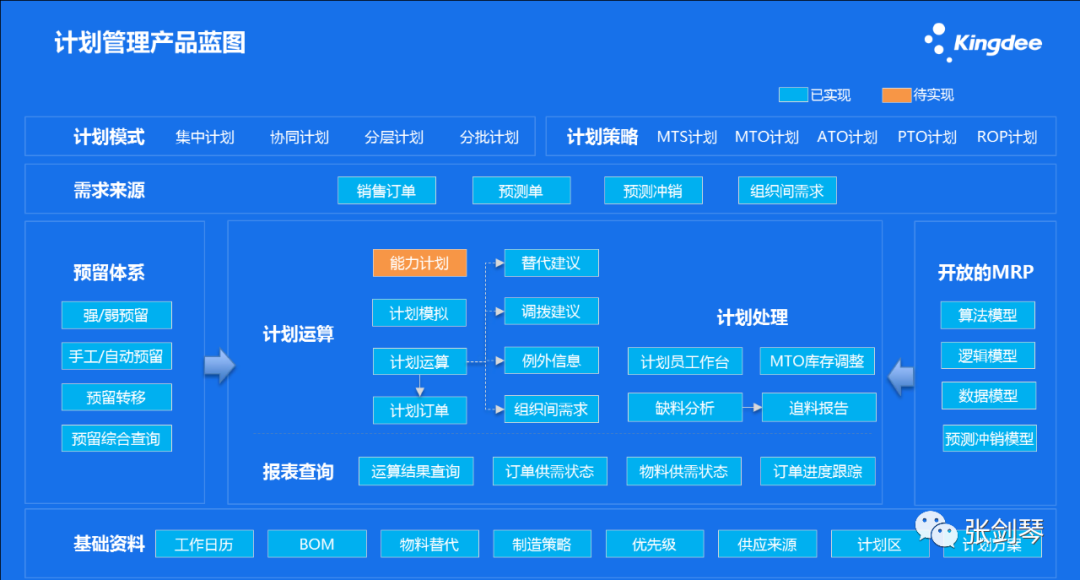Select the 强/弱预留 item
The image size is (1080, 580).
(116, 315)
